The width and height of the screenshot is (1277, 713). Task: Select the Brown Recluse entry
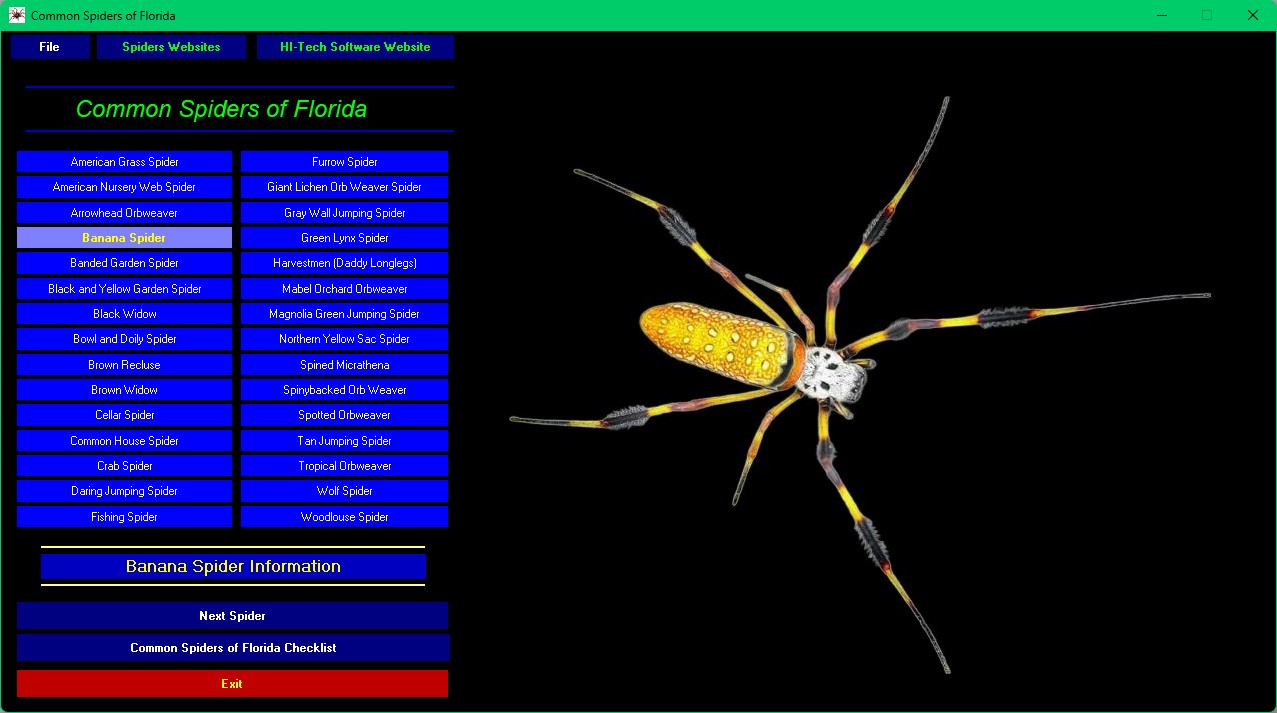tap(124, 365)
